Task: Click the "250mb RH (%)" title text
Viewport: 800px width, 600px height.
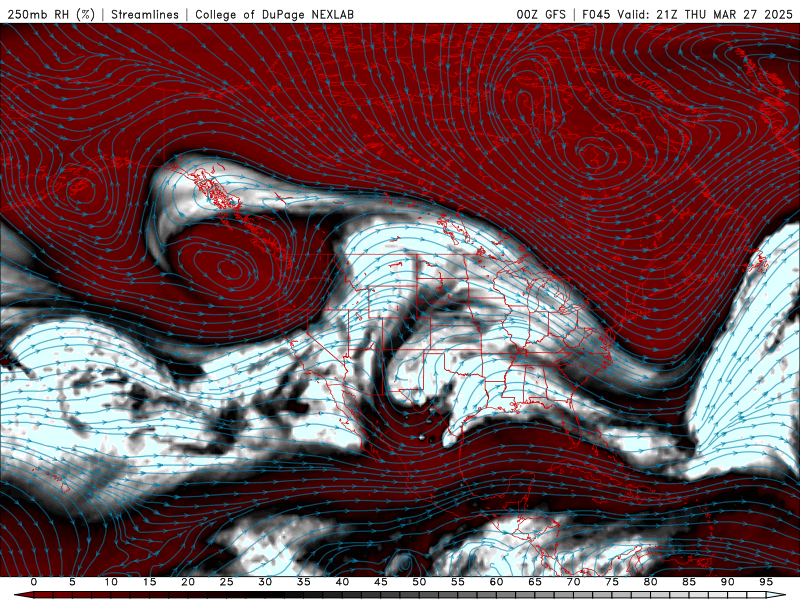Action: [51, 14]
